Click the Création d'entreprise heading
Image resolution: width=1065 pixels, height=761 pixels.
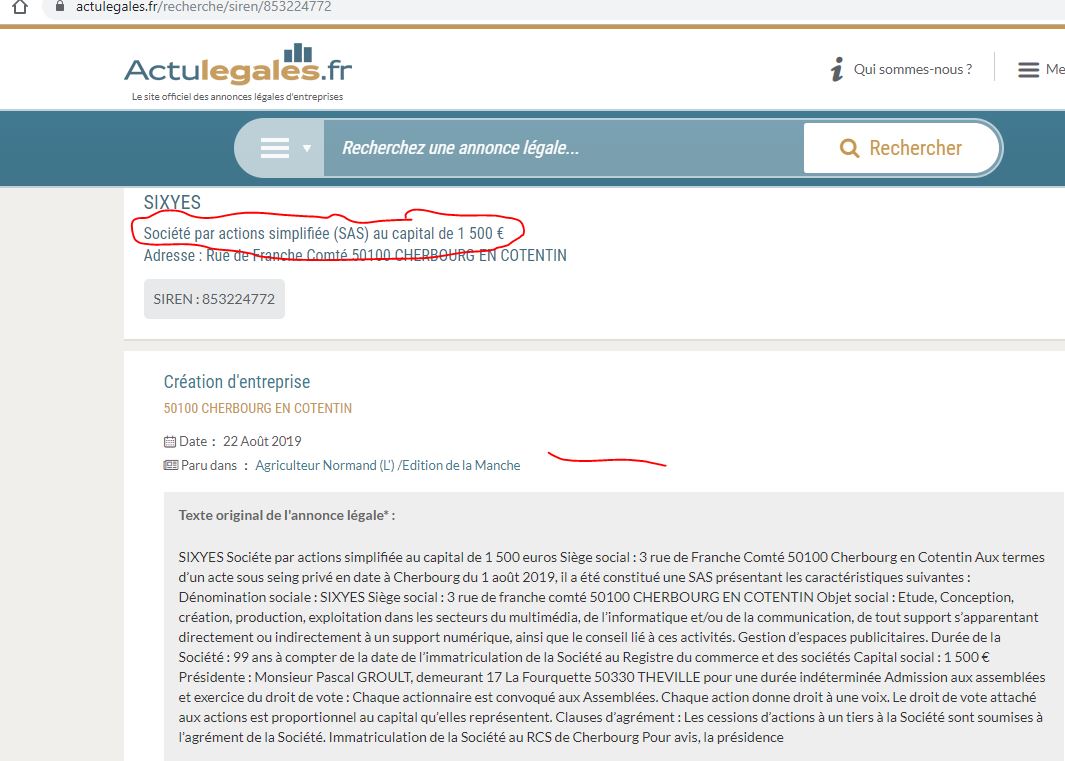coord(237,382)
